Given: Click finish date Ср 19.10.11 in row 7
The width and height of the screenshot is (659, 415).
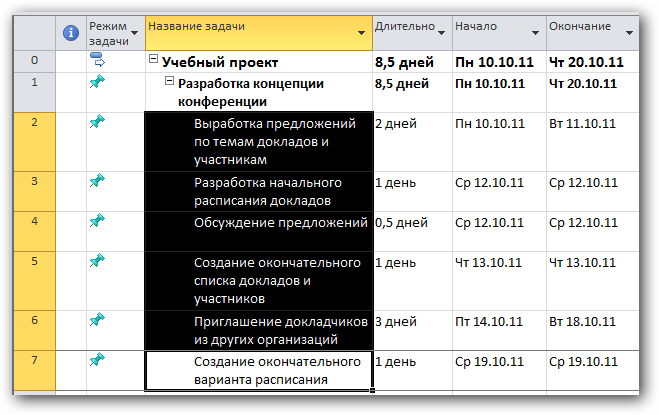Looking at the screenshot, I should coord(593,370).
